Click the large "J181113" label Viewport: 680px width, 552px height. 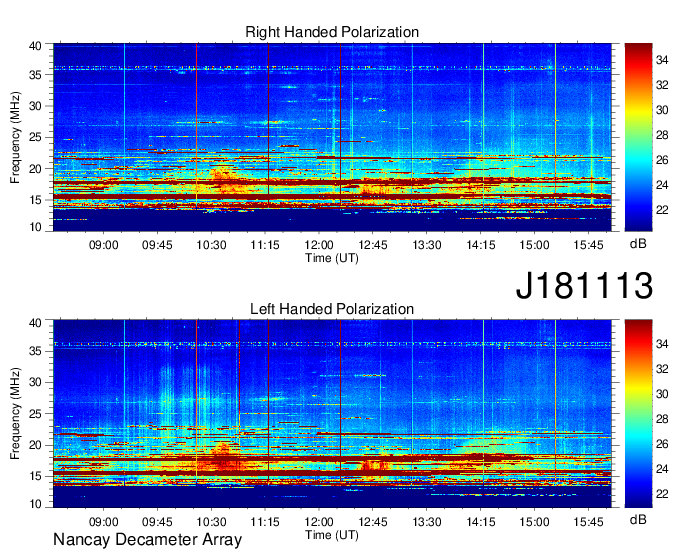(584, 285)
